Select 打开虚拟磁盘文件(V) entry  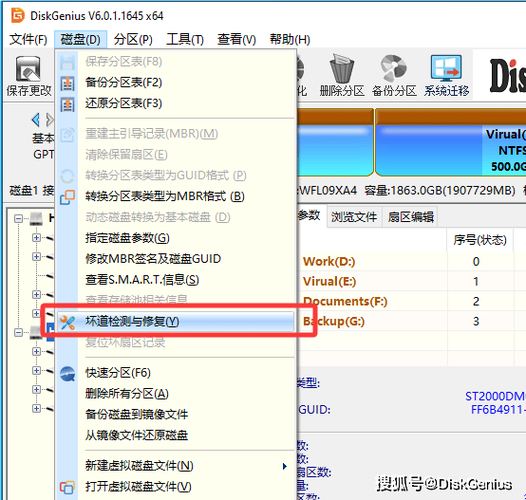[x=176, y=487]
